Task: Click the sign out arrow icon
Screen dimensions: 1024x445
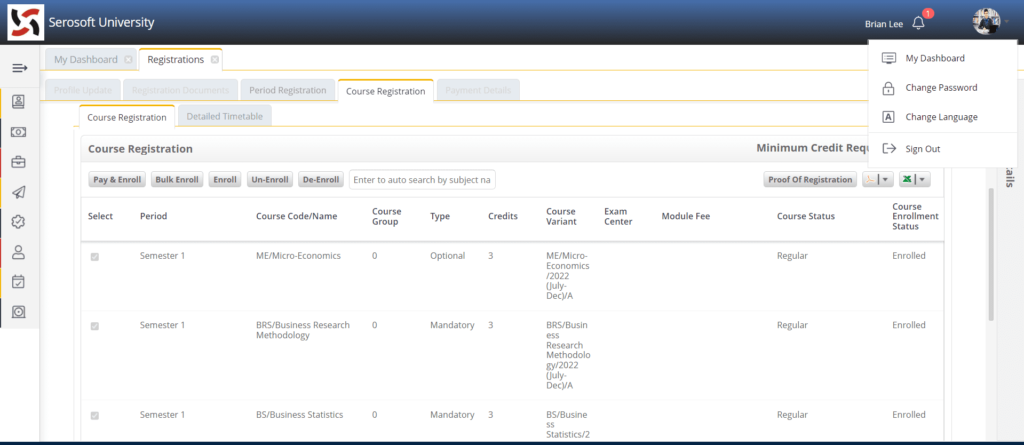Action: (889, 148)
